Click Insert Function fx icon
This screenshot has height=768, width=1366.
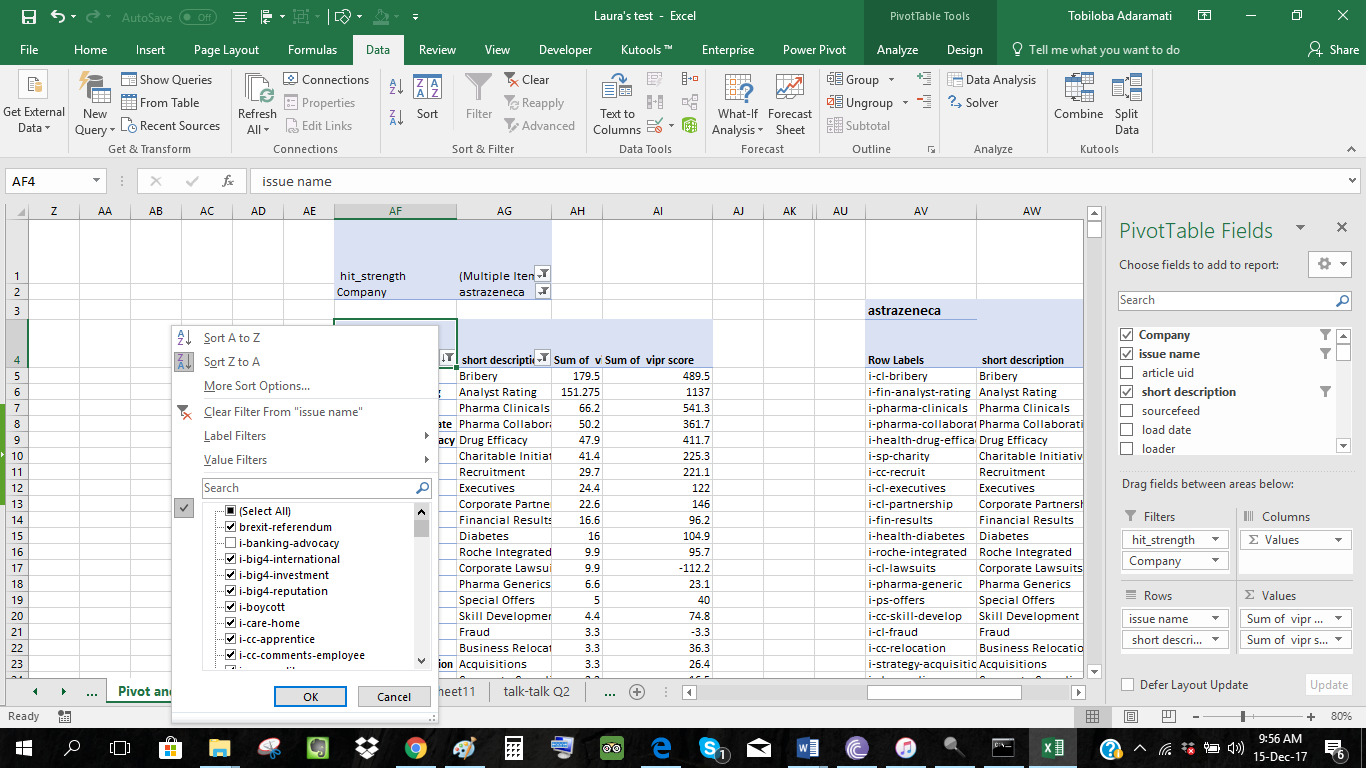coord(228,181)
